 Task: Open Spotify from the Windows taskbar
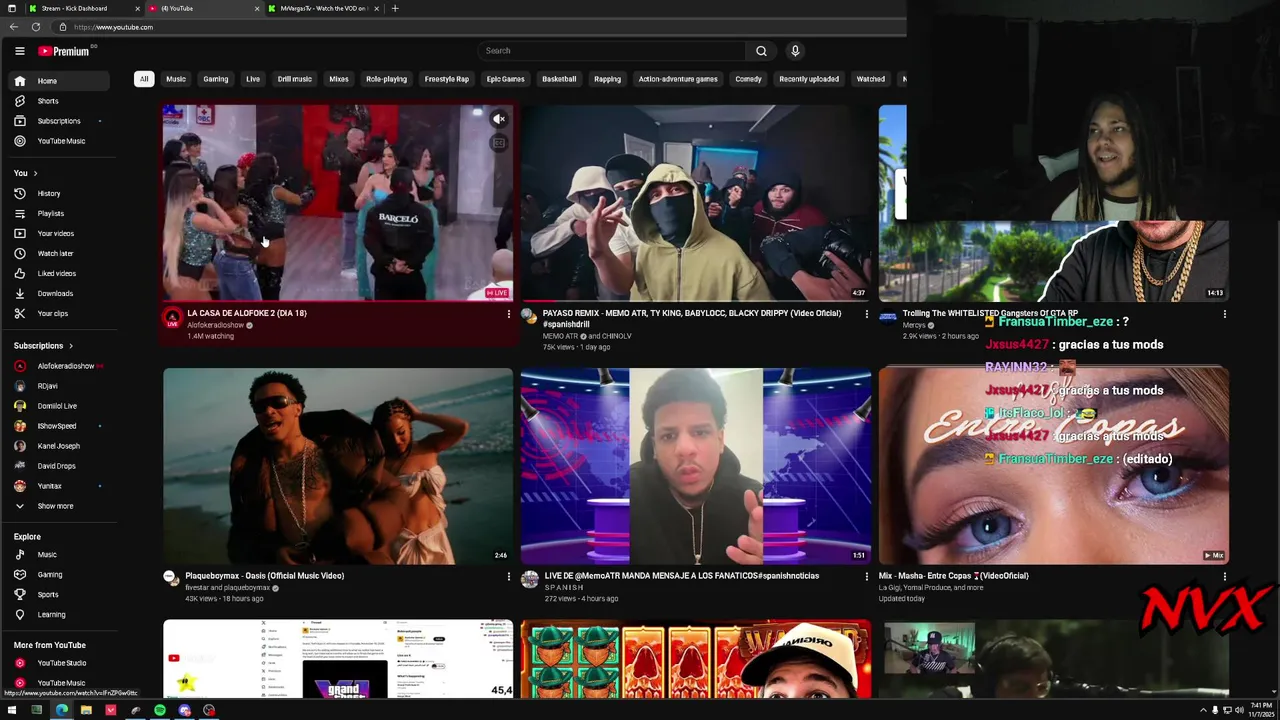(160, 710)
